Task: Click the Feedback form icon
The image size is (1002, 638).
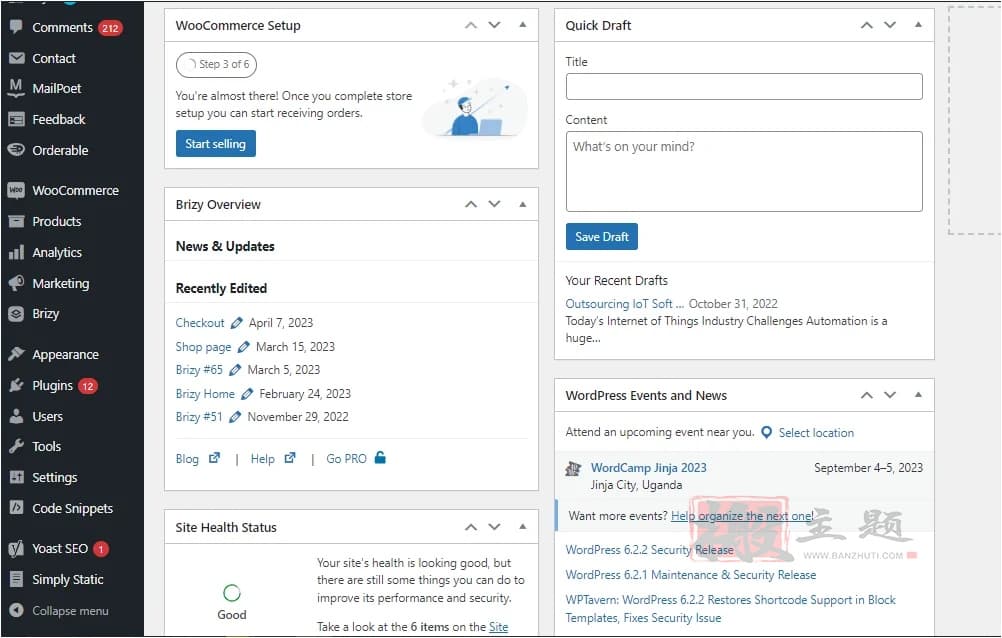Action: [x=16, y=120]
